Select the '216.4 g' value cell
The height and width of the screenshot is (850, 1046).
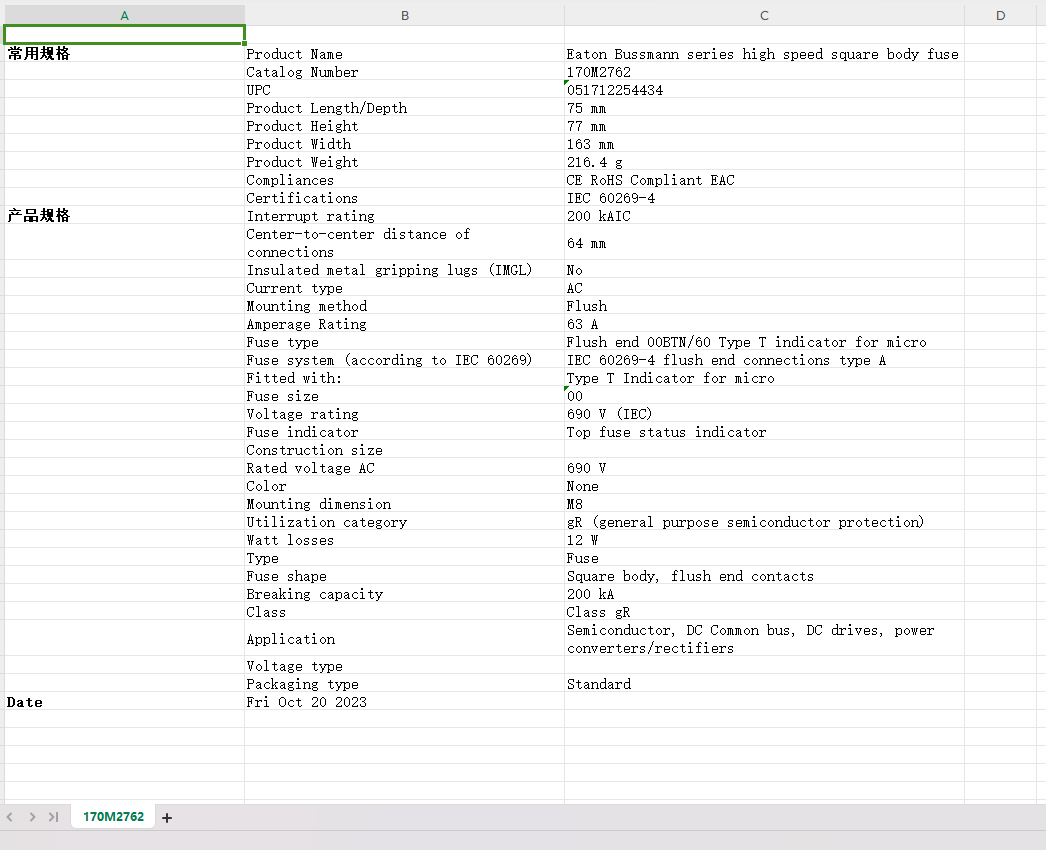click(764, 161)
